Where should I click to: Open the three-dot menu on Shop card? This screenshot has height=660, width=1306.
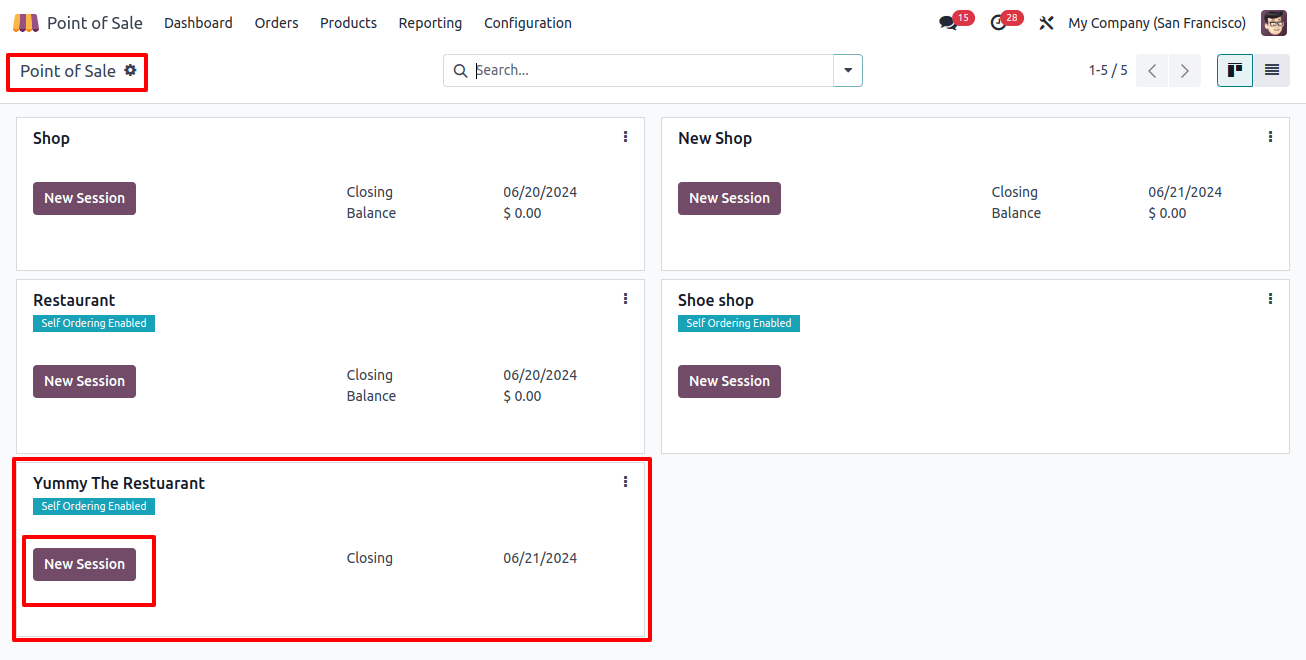tap(625, 137)
